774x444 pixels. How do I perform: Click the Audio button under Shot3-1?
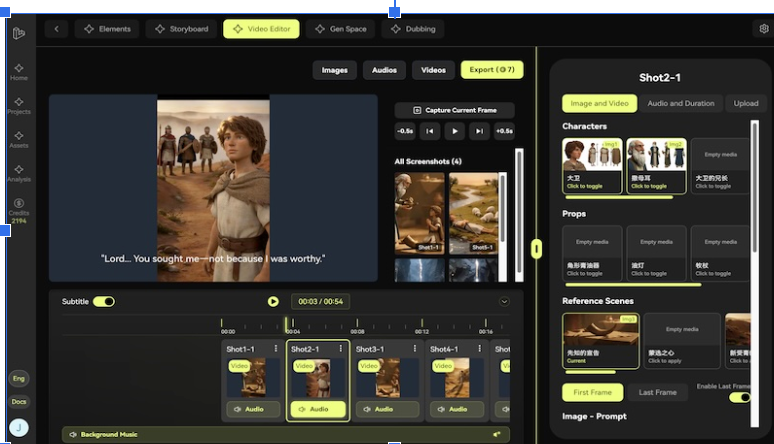pyautogui.click(x=387, y=409)
